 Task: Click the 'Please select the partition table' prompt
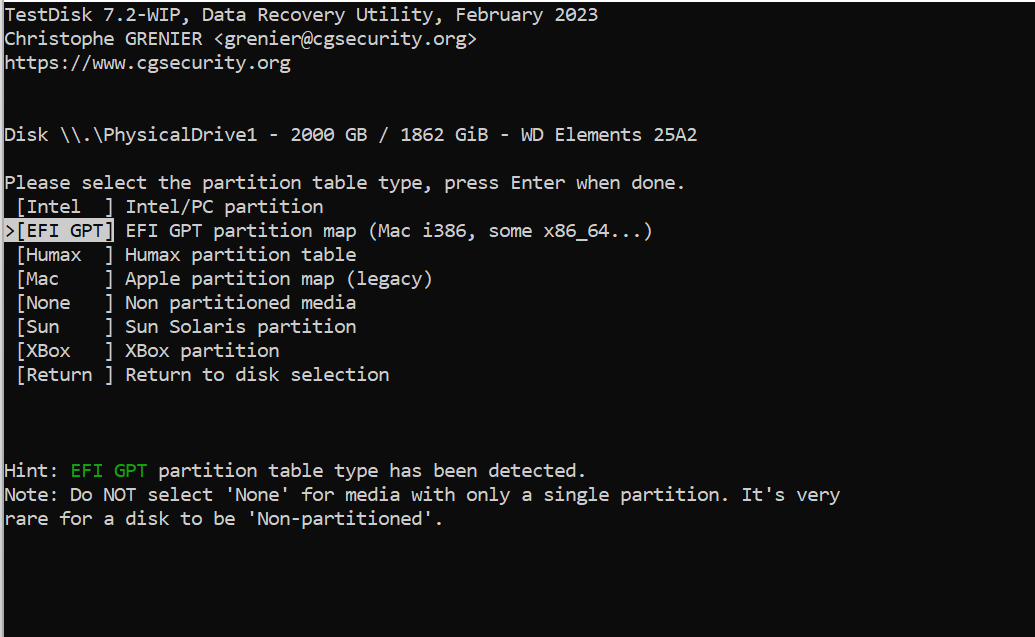click(x=345, y=183)
